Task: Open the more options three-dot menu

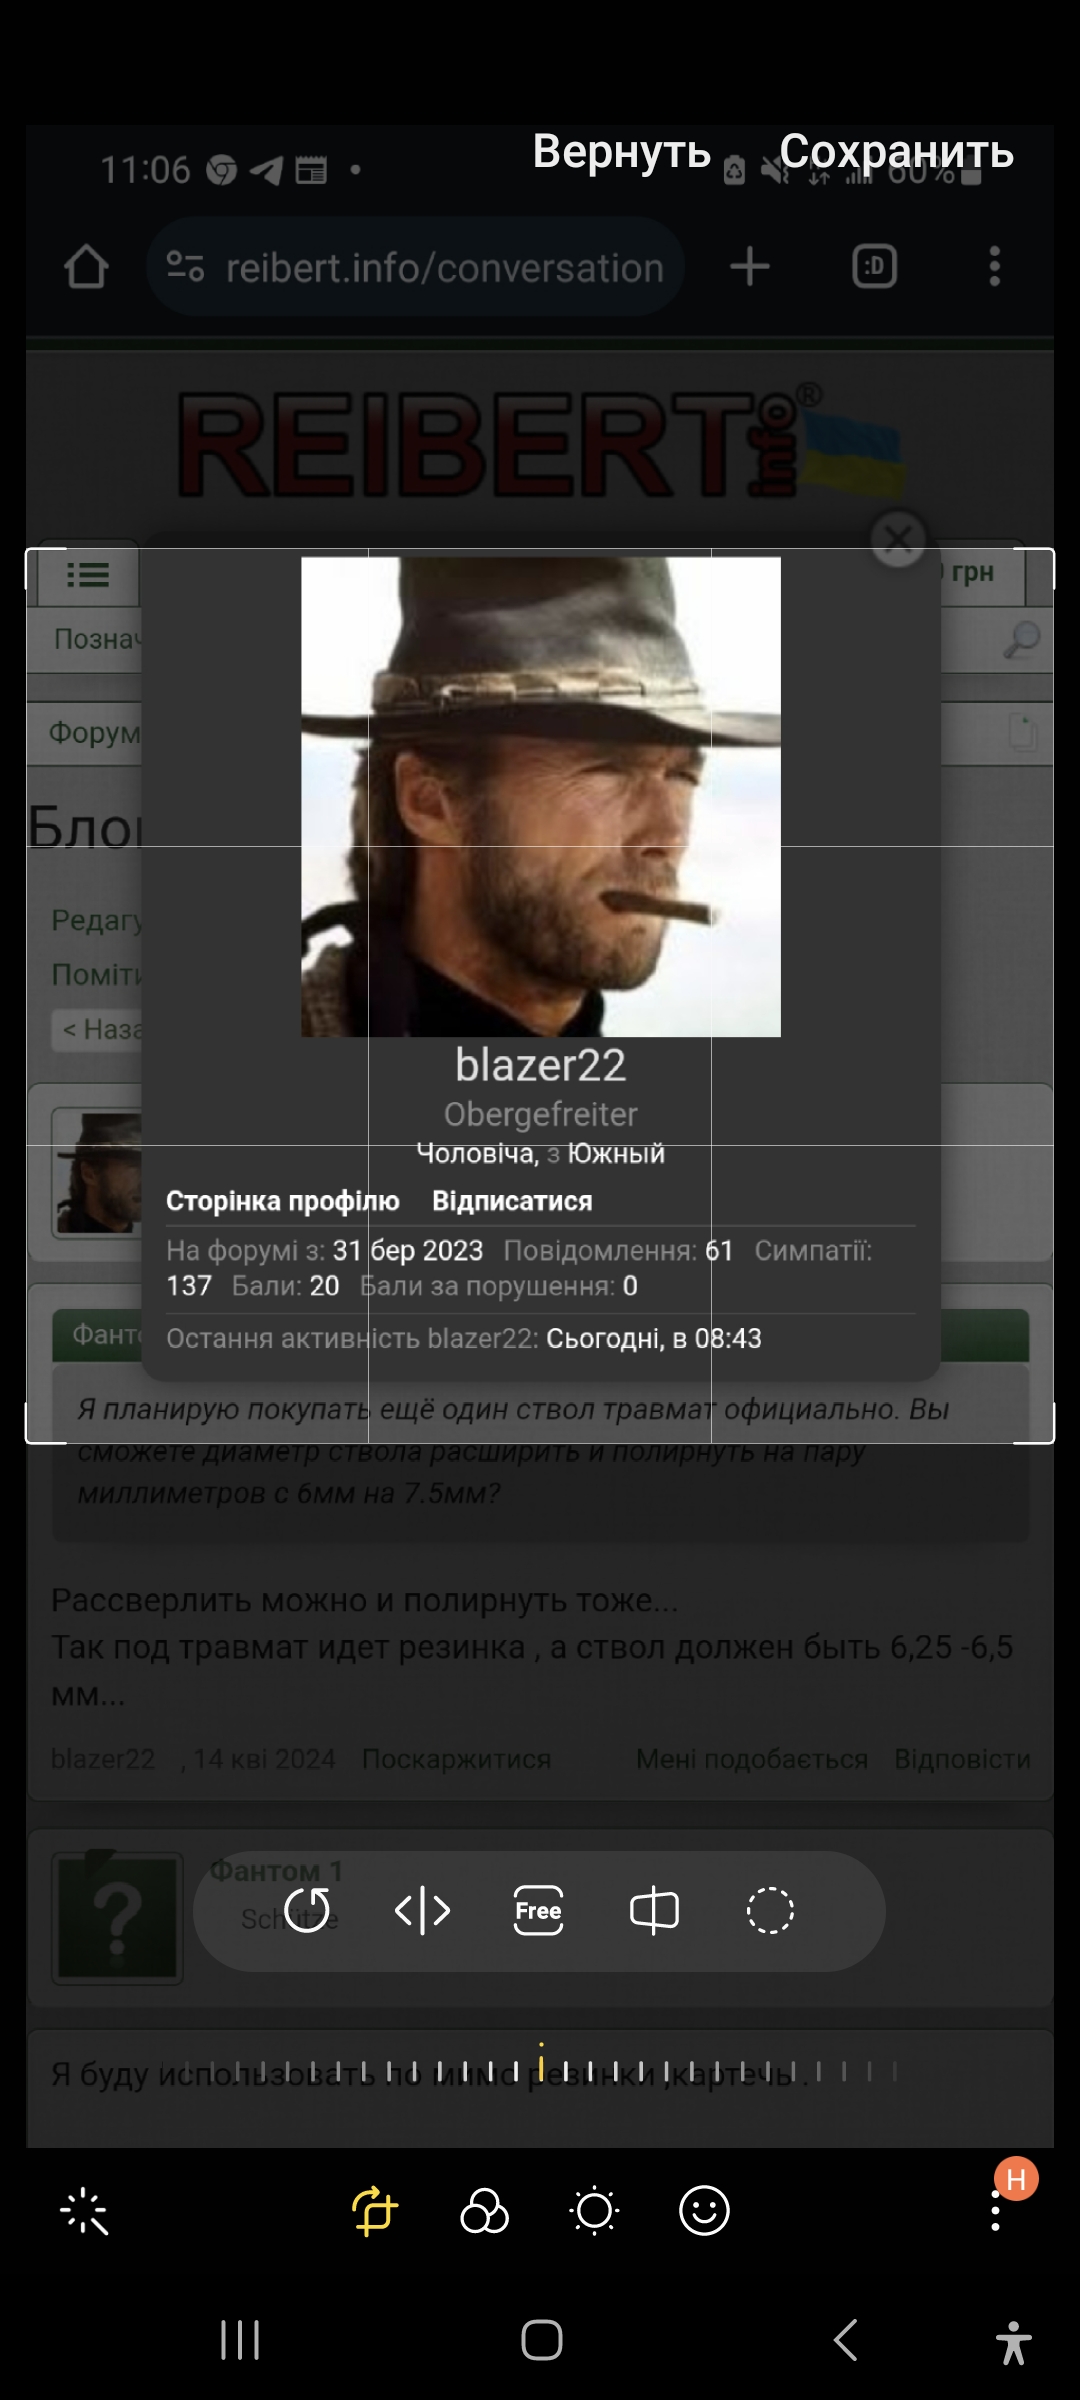Action: (x=995, y=2210)
